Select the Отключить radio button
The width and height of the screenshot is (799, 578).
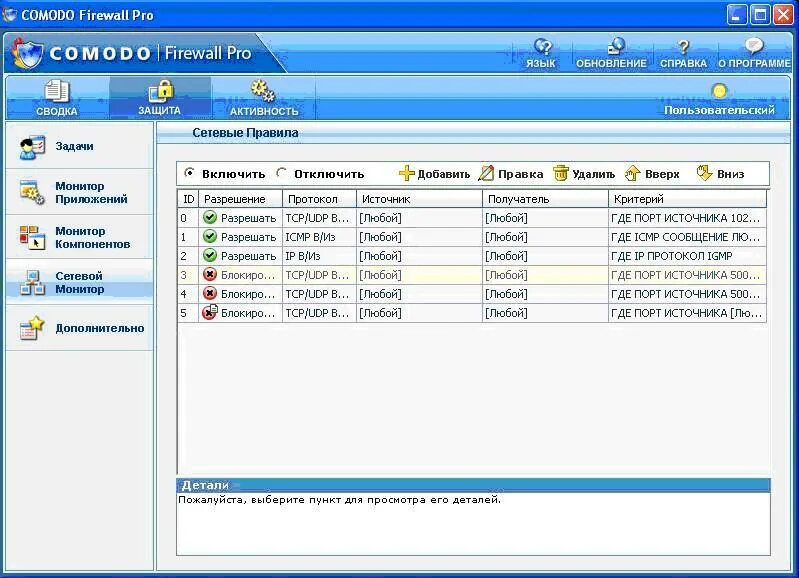pos(281,173)
